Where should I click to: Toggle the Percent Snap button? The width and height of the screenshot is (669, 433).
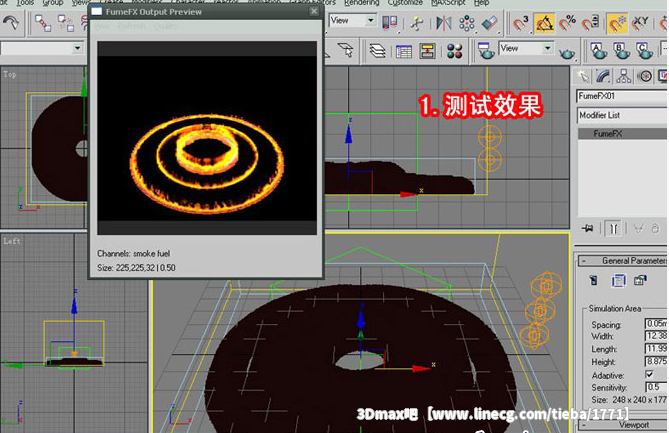pos(567,23)
